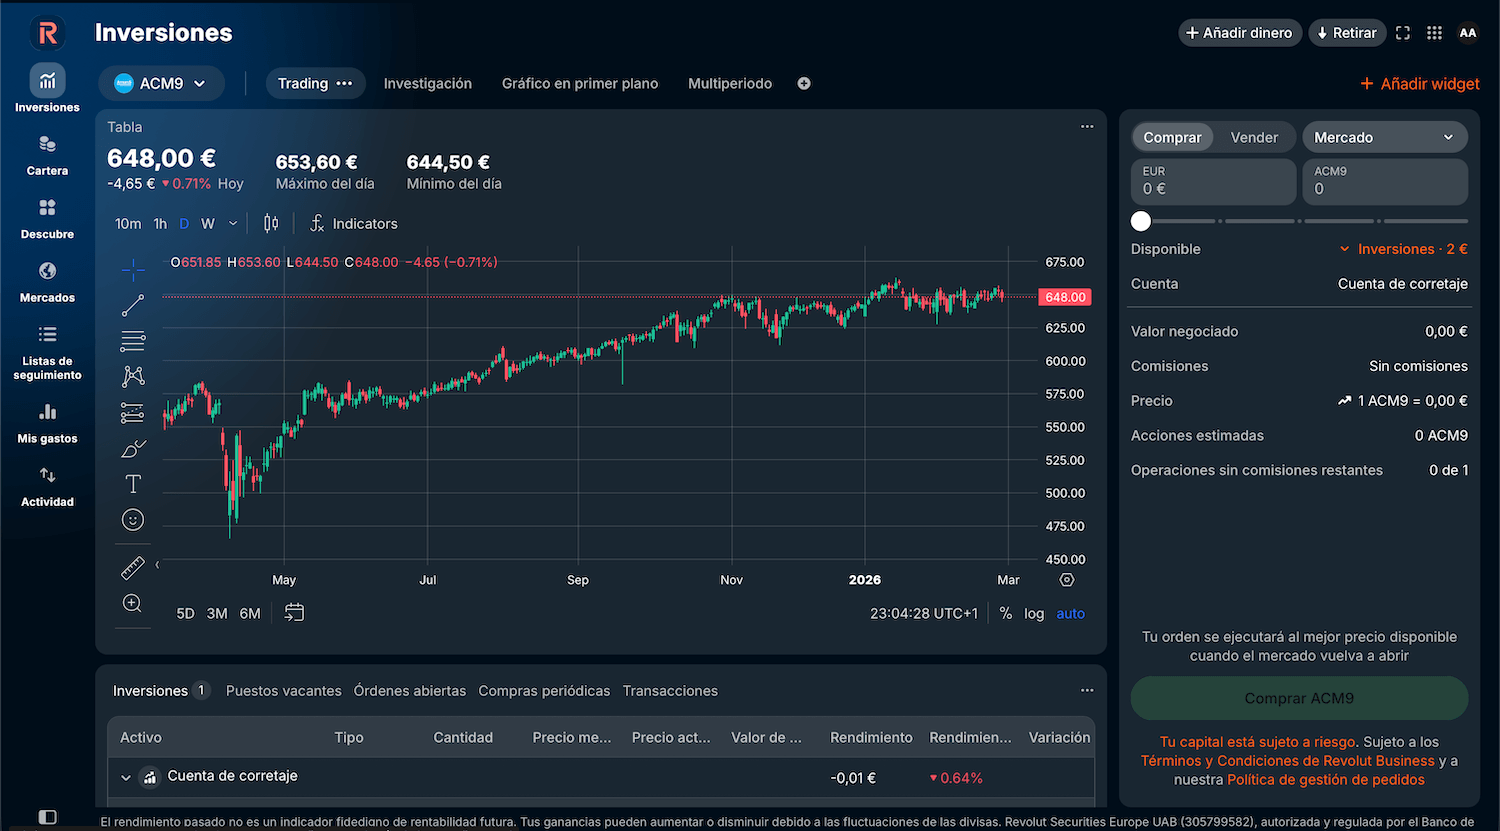The image size is (1500, 831).
Task: Open the Transacciones tab
Action: pyautogui.click(x=670, y=691)
